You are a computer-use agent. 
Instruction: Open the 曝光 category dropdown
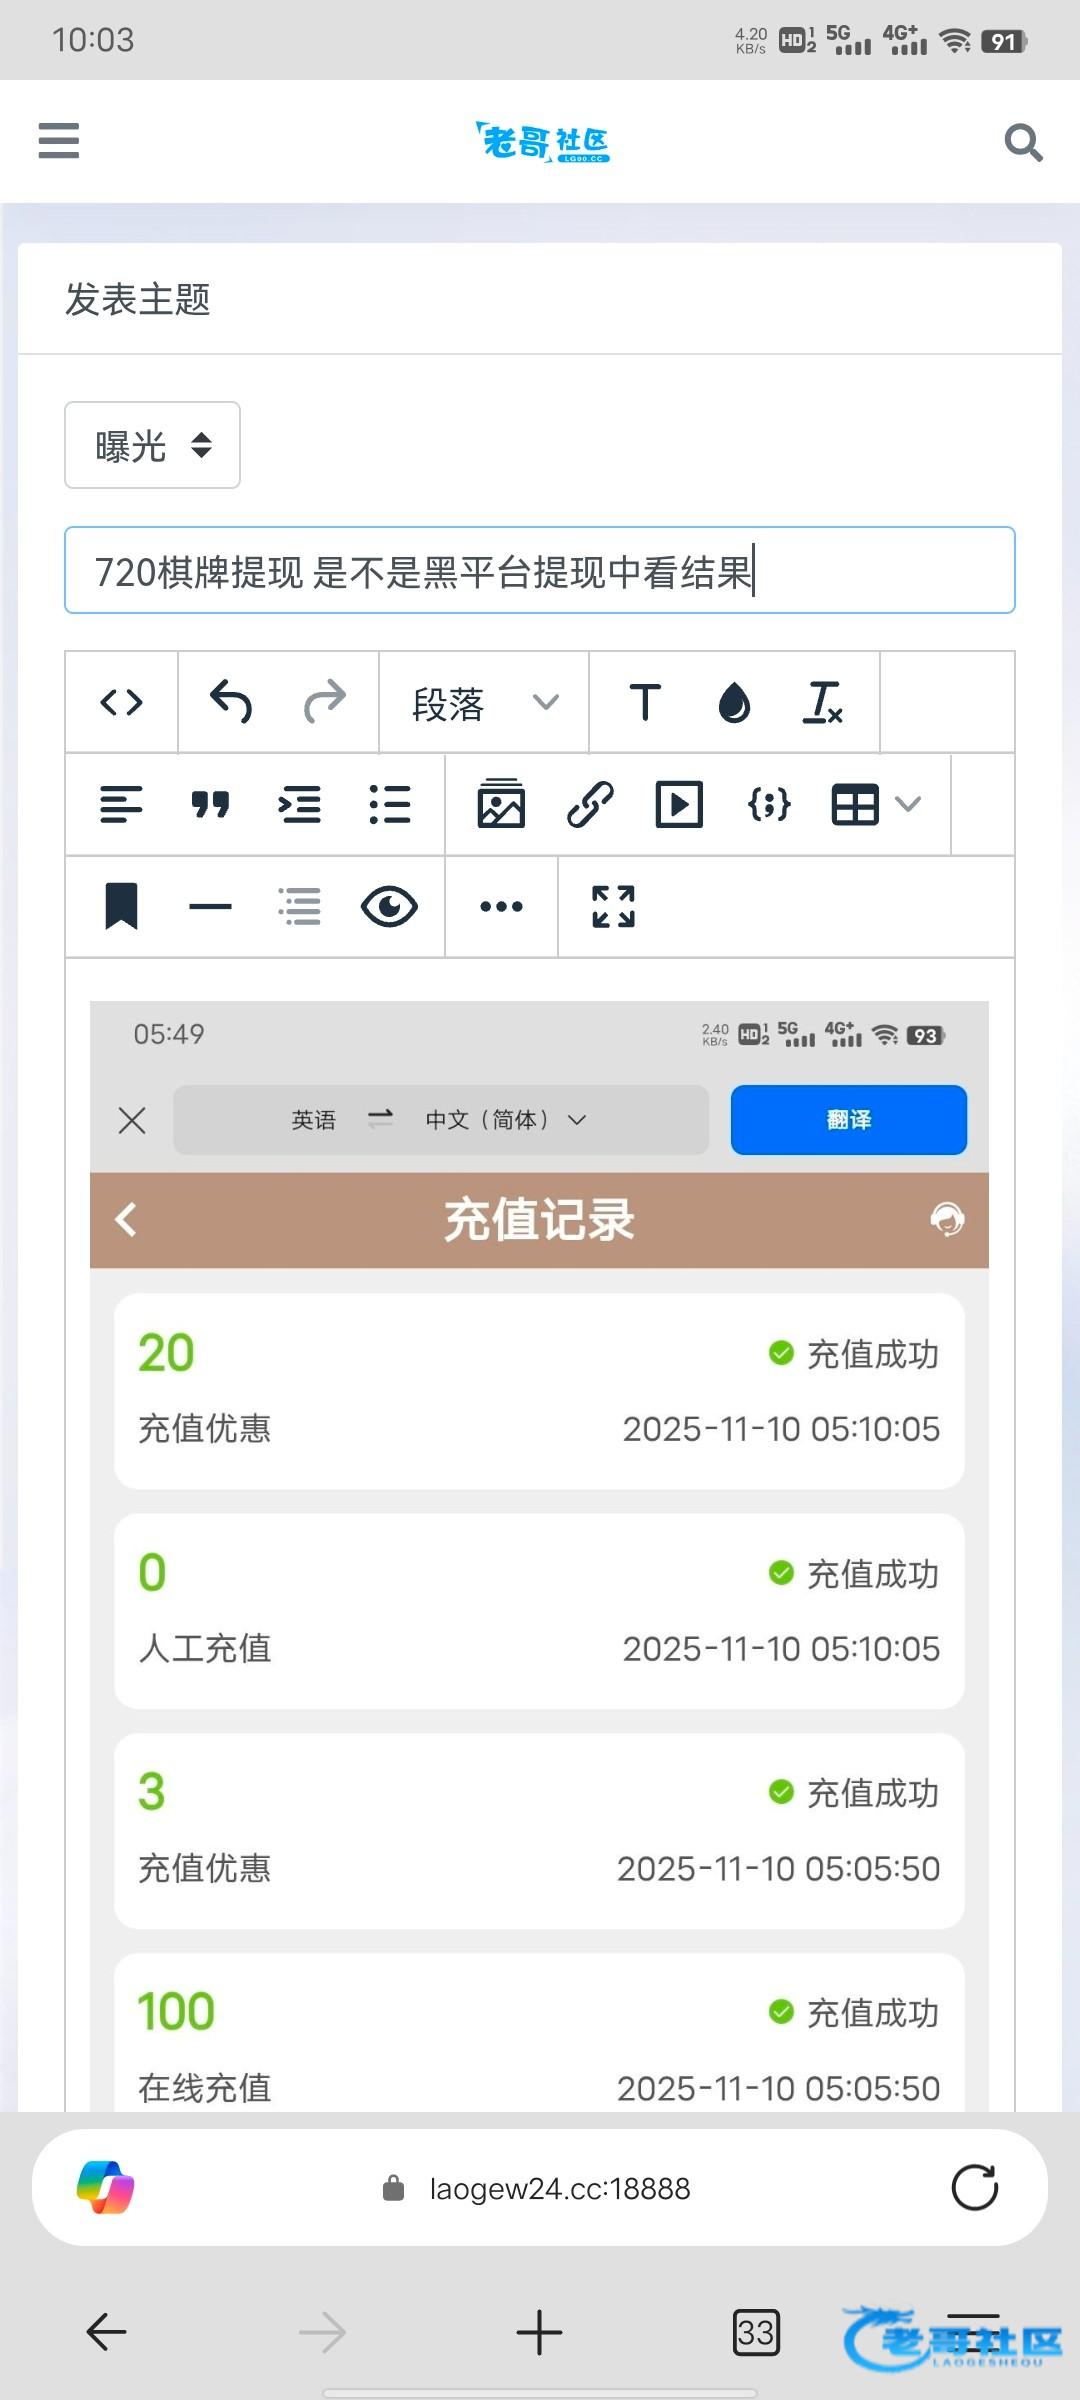[152, 446]
